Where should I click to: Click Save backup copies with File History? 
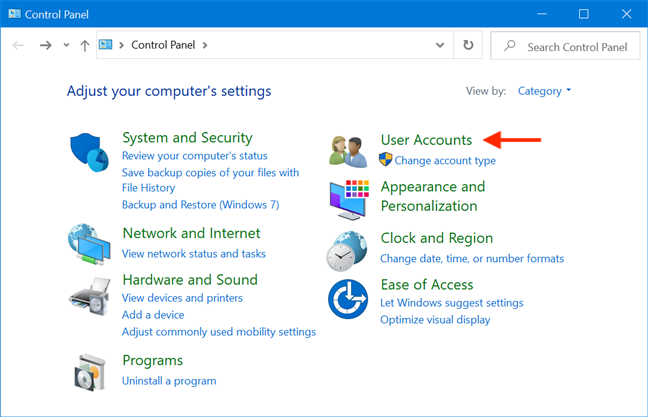tap(210, 180)
